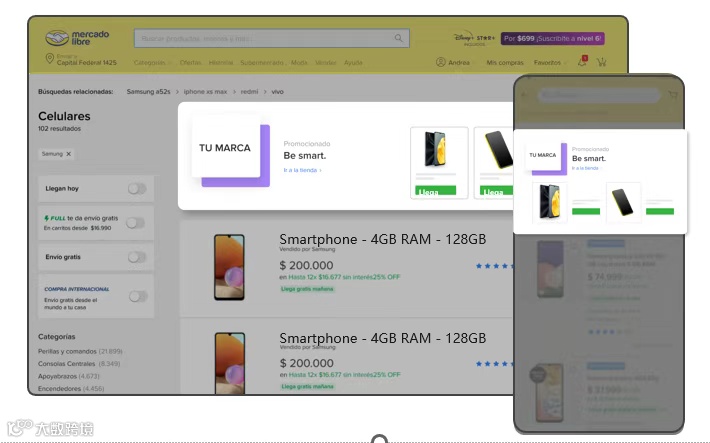Screen dimensions: 710x443
Task: Open second Smartphone 4GB RAM 128GB title
Action: click(383, 338)
